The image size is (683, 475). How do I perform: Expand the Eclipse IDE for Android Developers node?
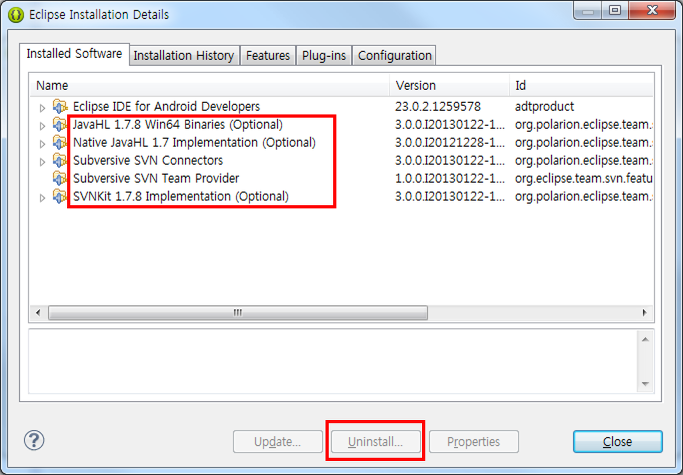pos(42,108)
